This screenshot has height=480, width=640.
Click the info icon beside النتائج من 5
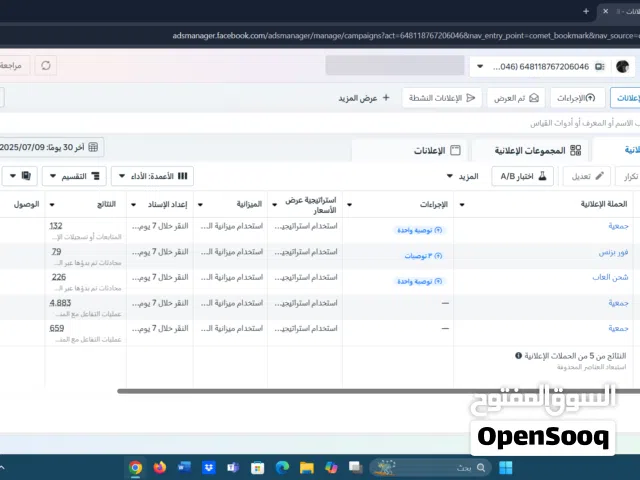(518, 356)
